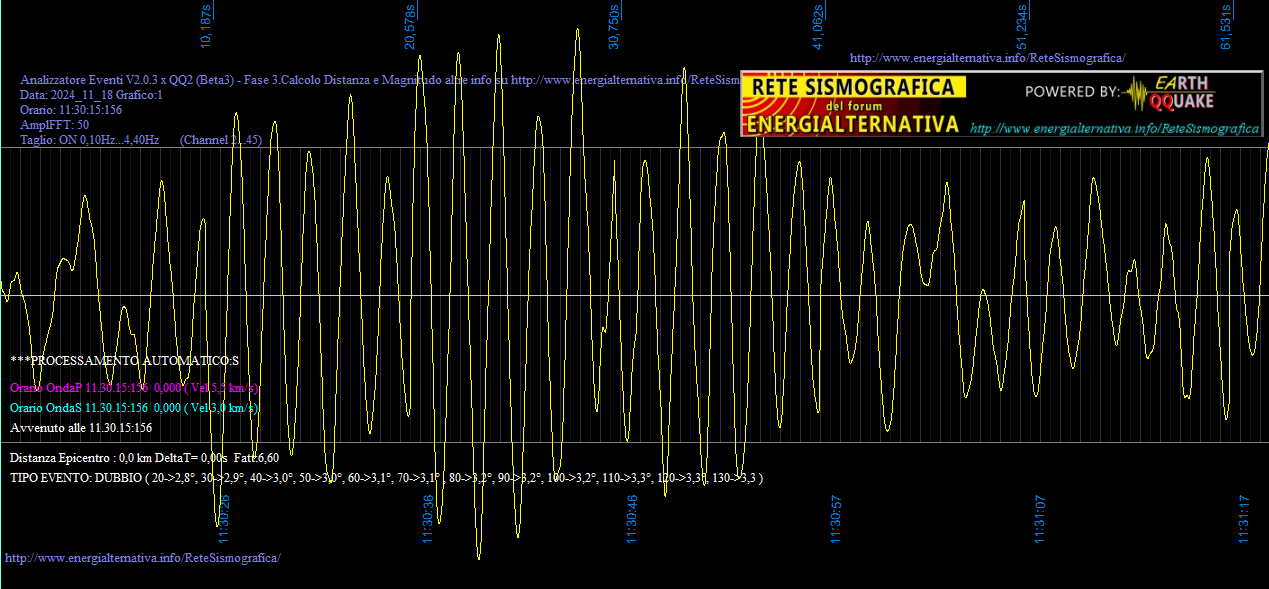Click the Orario: 11:30:15:156 line
Viewport: 1269px width, 589px height.
[71, 109]
